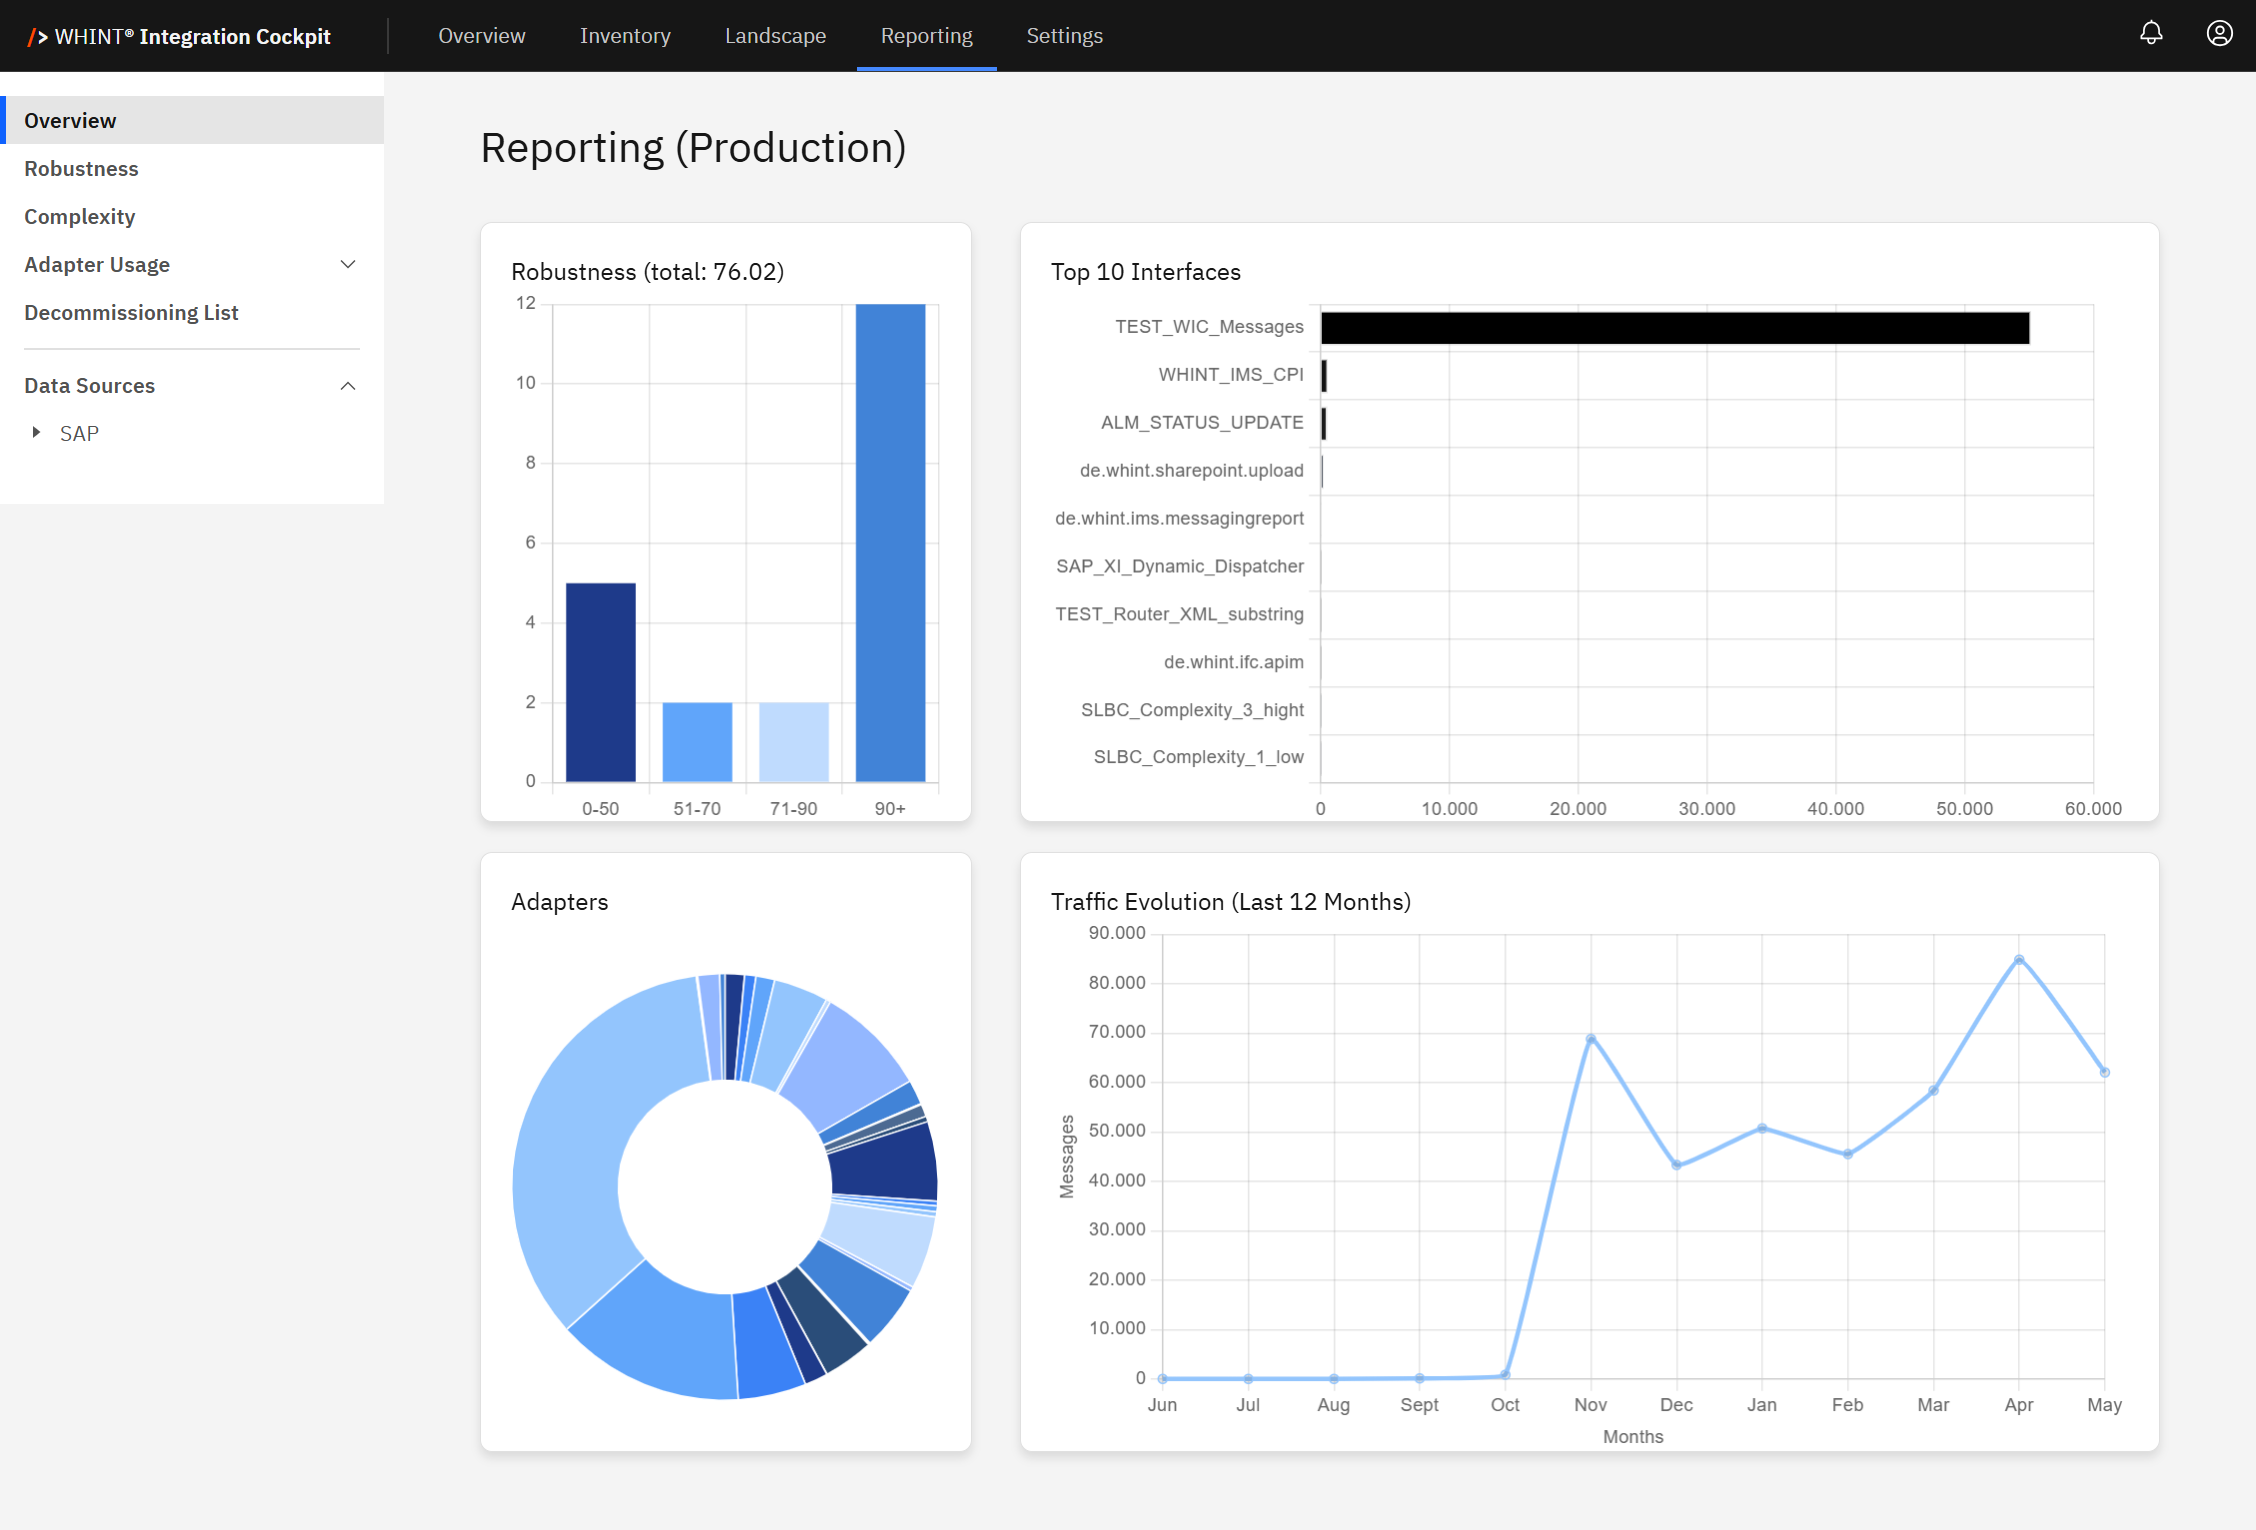Click the notifications bell icon

pyautogui.click(x=2151, y=34)
